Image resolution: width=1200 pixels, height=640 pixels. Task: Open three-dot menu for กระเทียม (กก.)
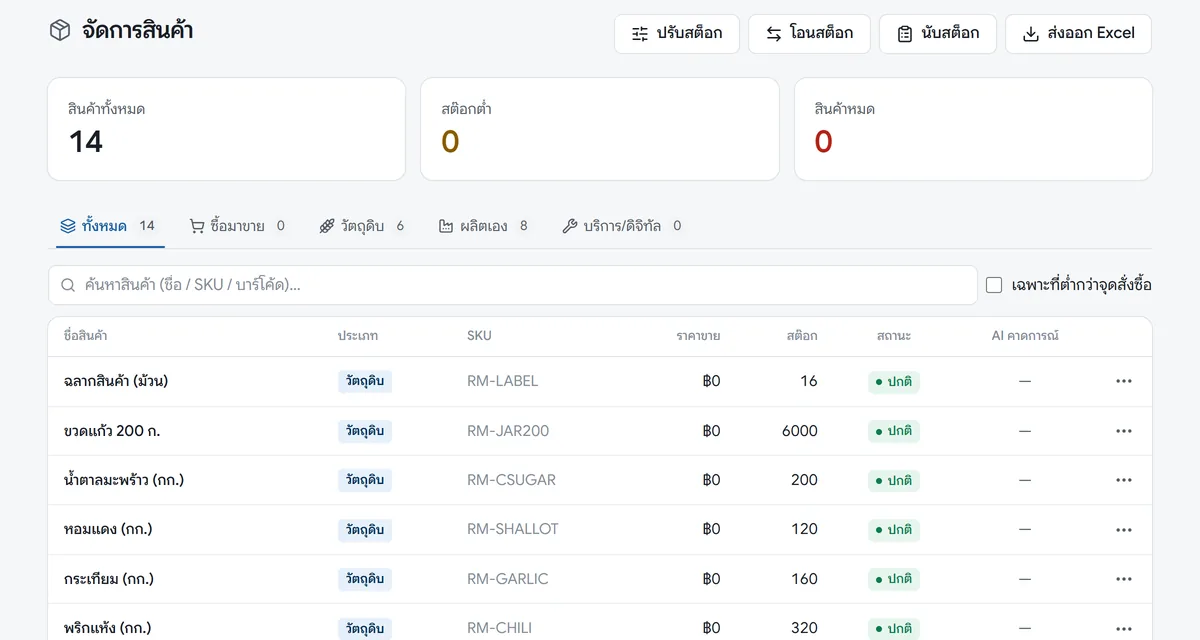pyautogui.click(x=1124, y=579)
